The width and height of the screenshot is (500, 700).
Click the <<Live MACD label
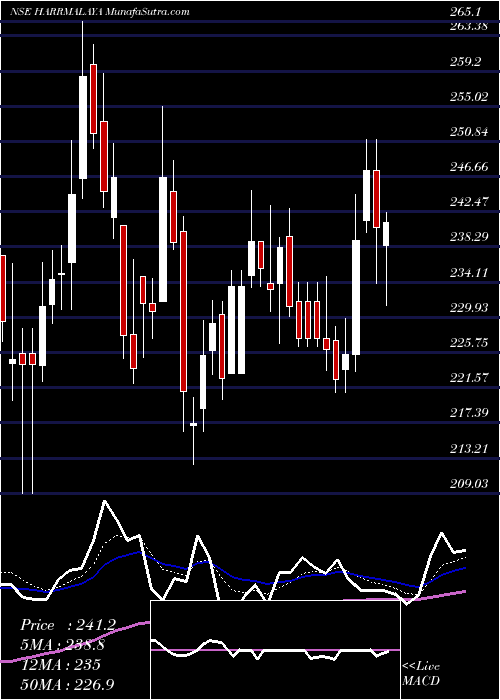tap(421, 674)
